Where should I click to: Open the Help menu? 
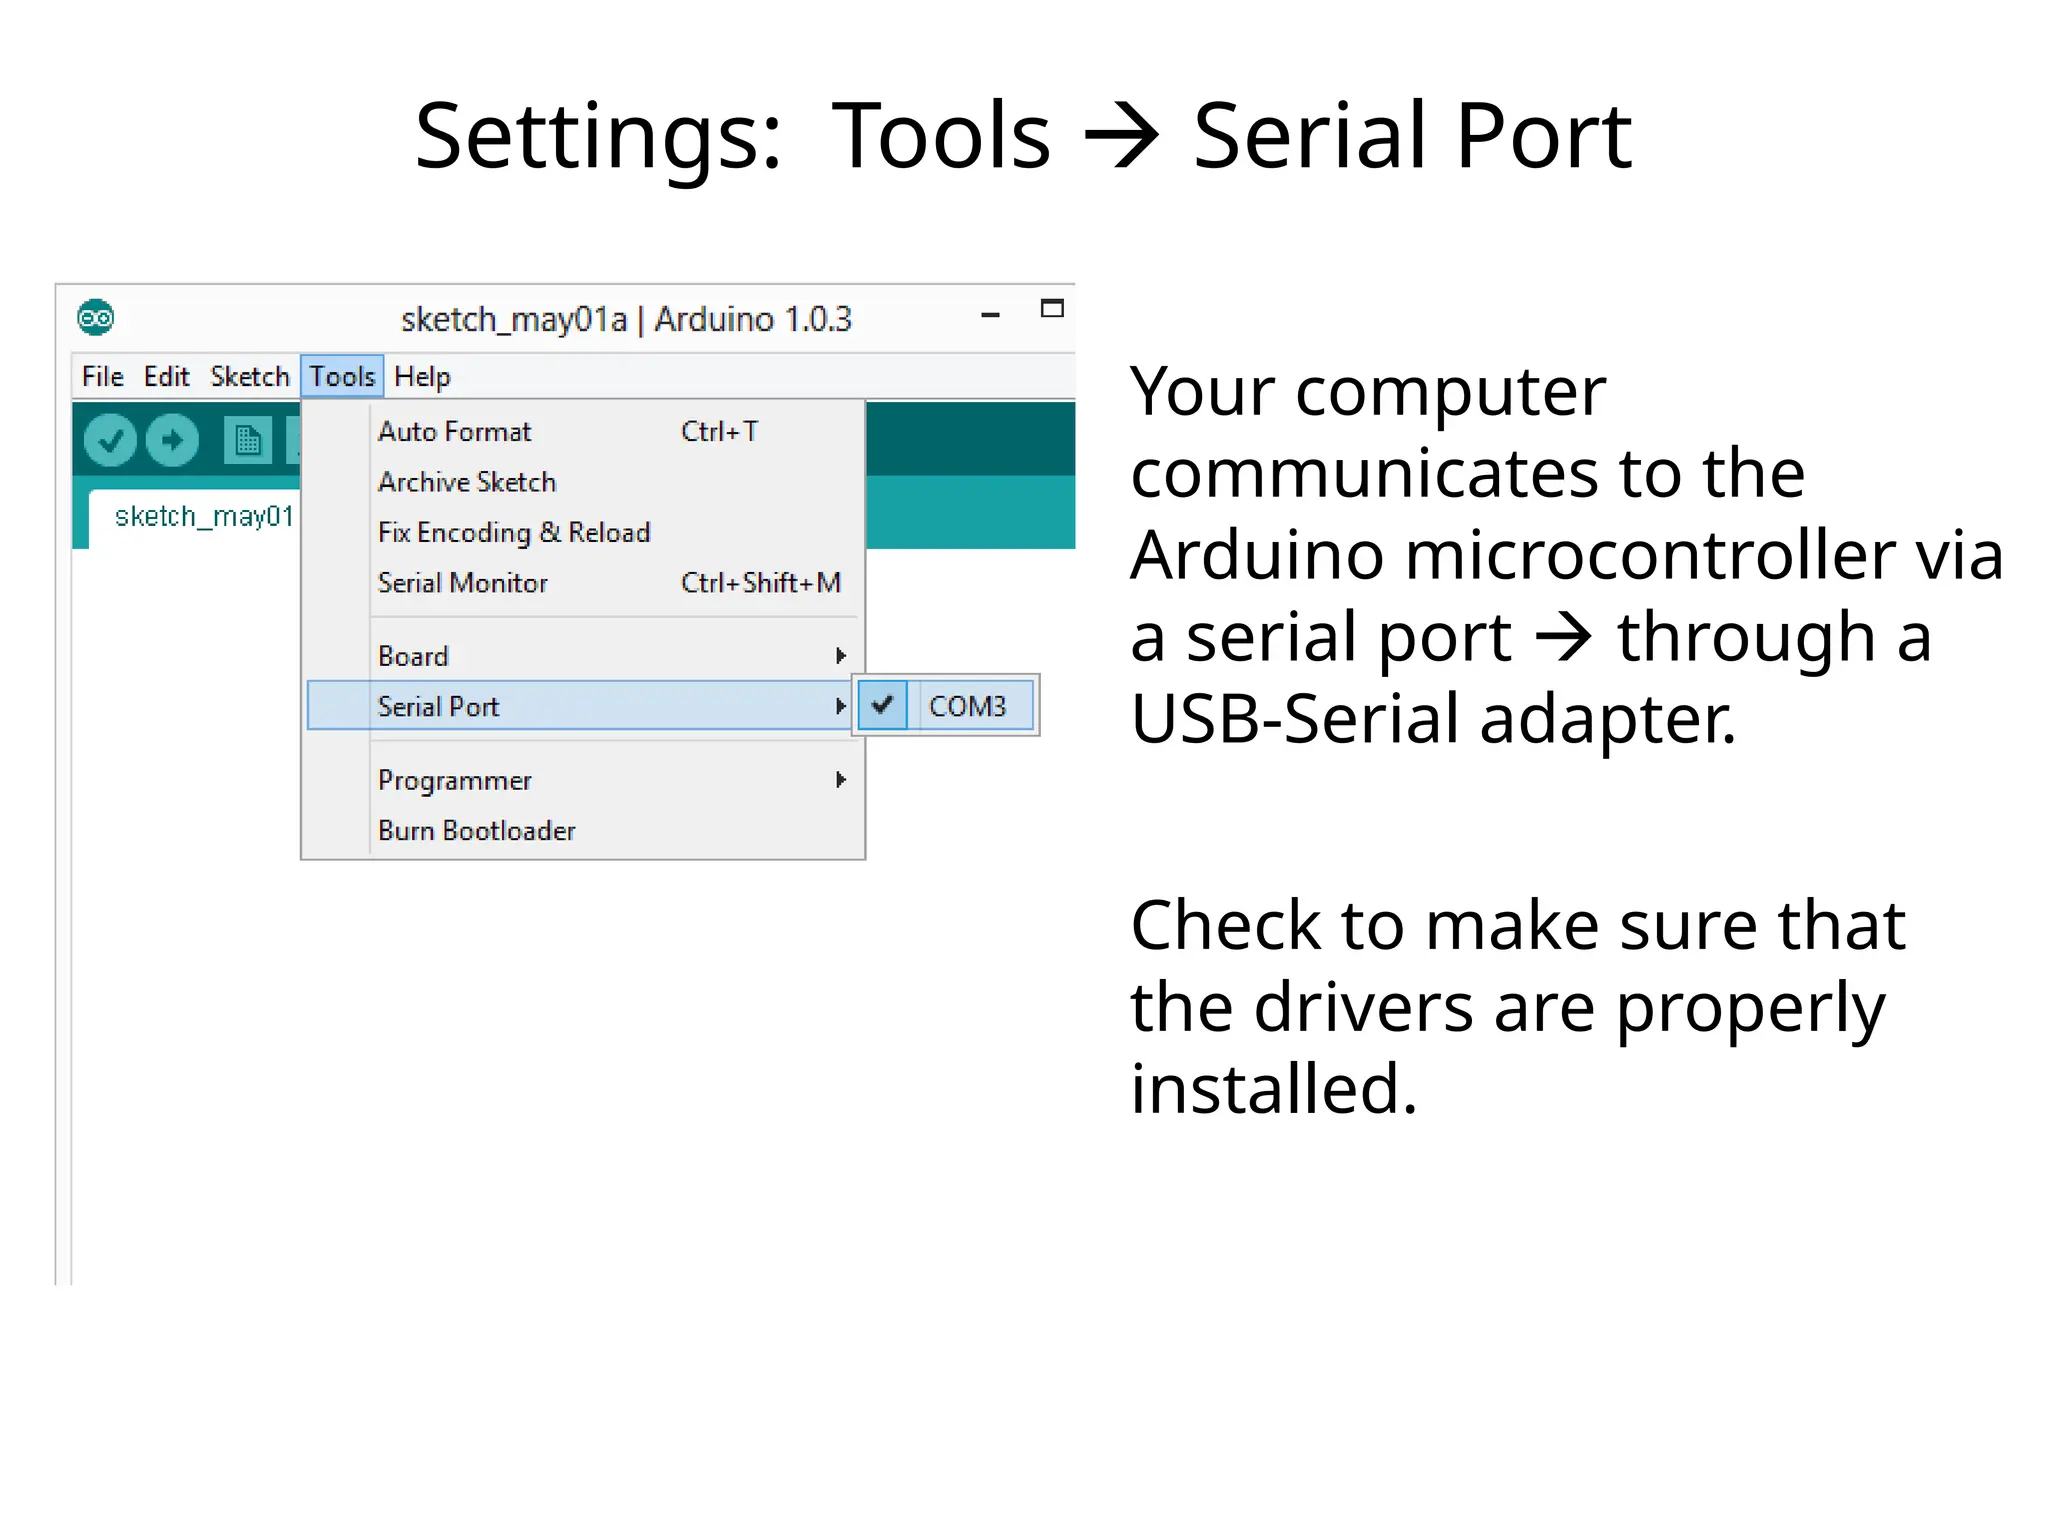coord(422,377)
